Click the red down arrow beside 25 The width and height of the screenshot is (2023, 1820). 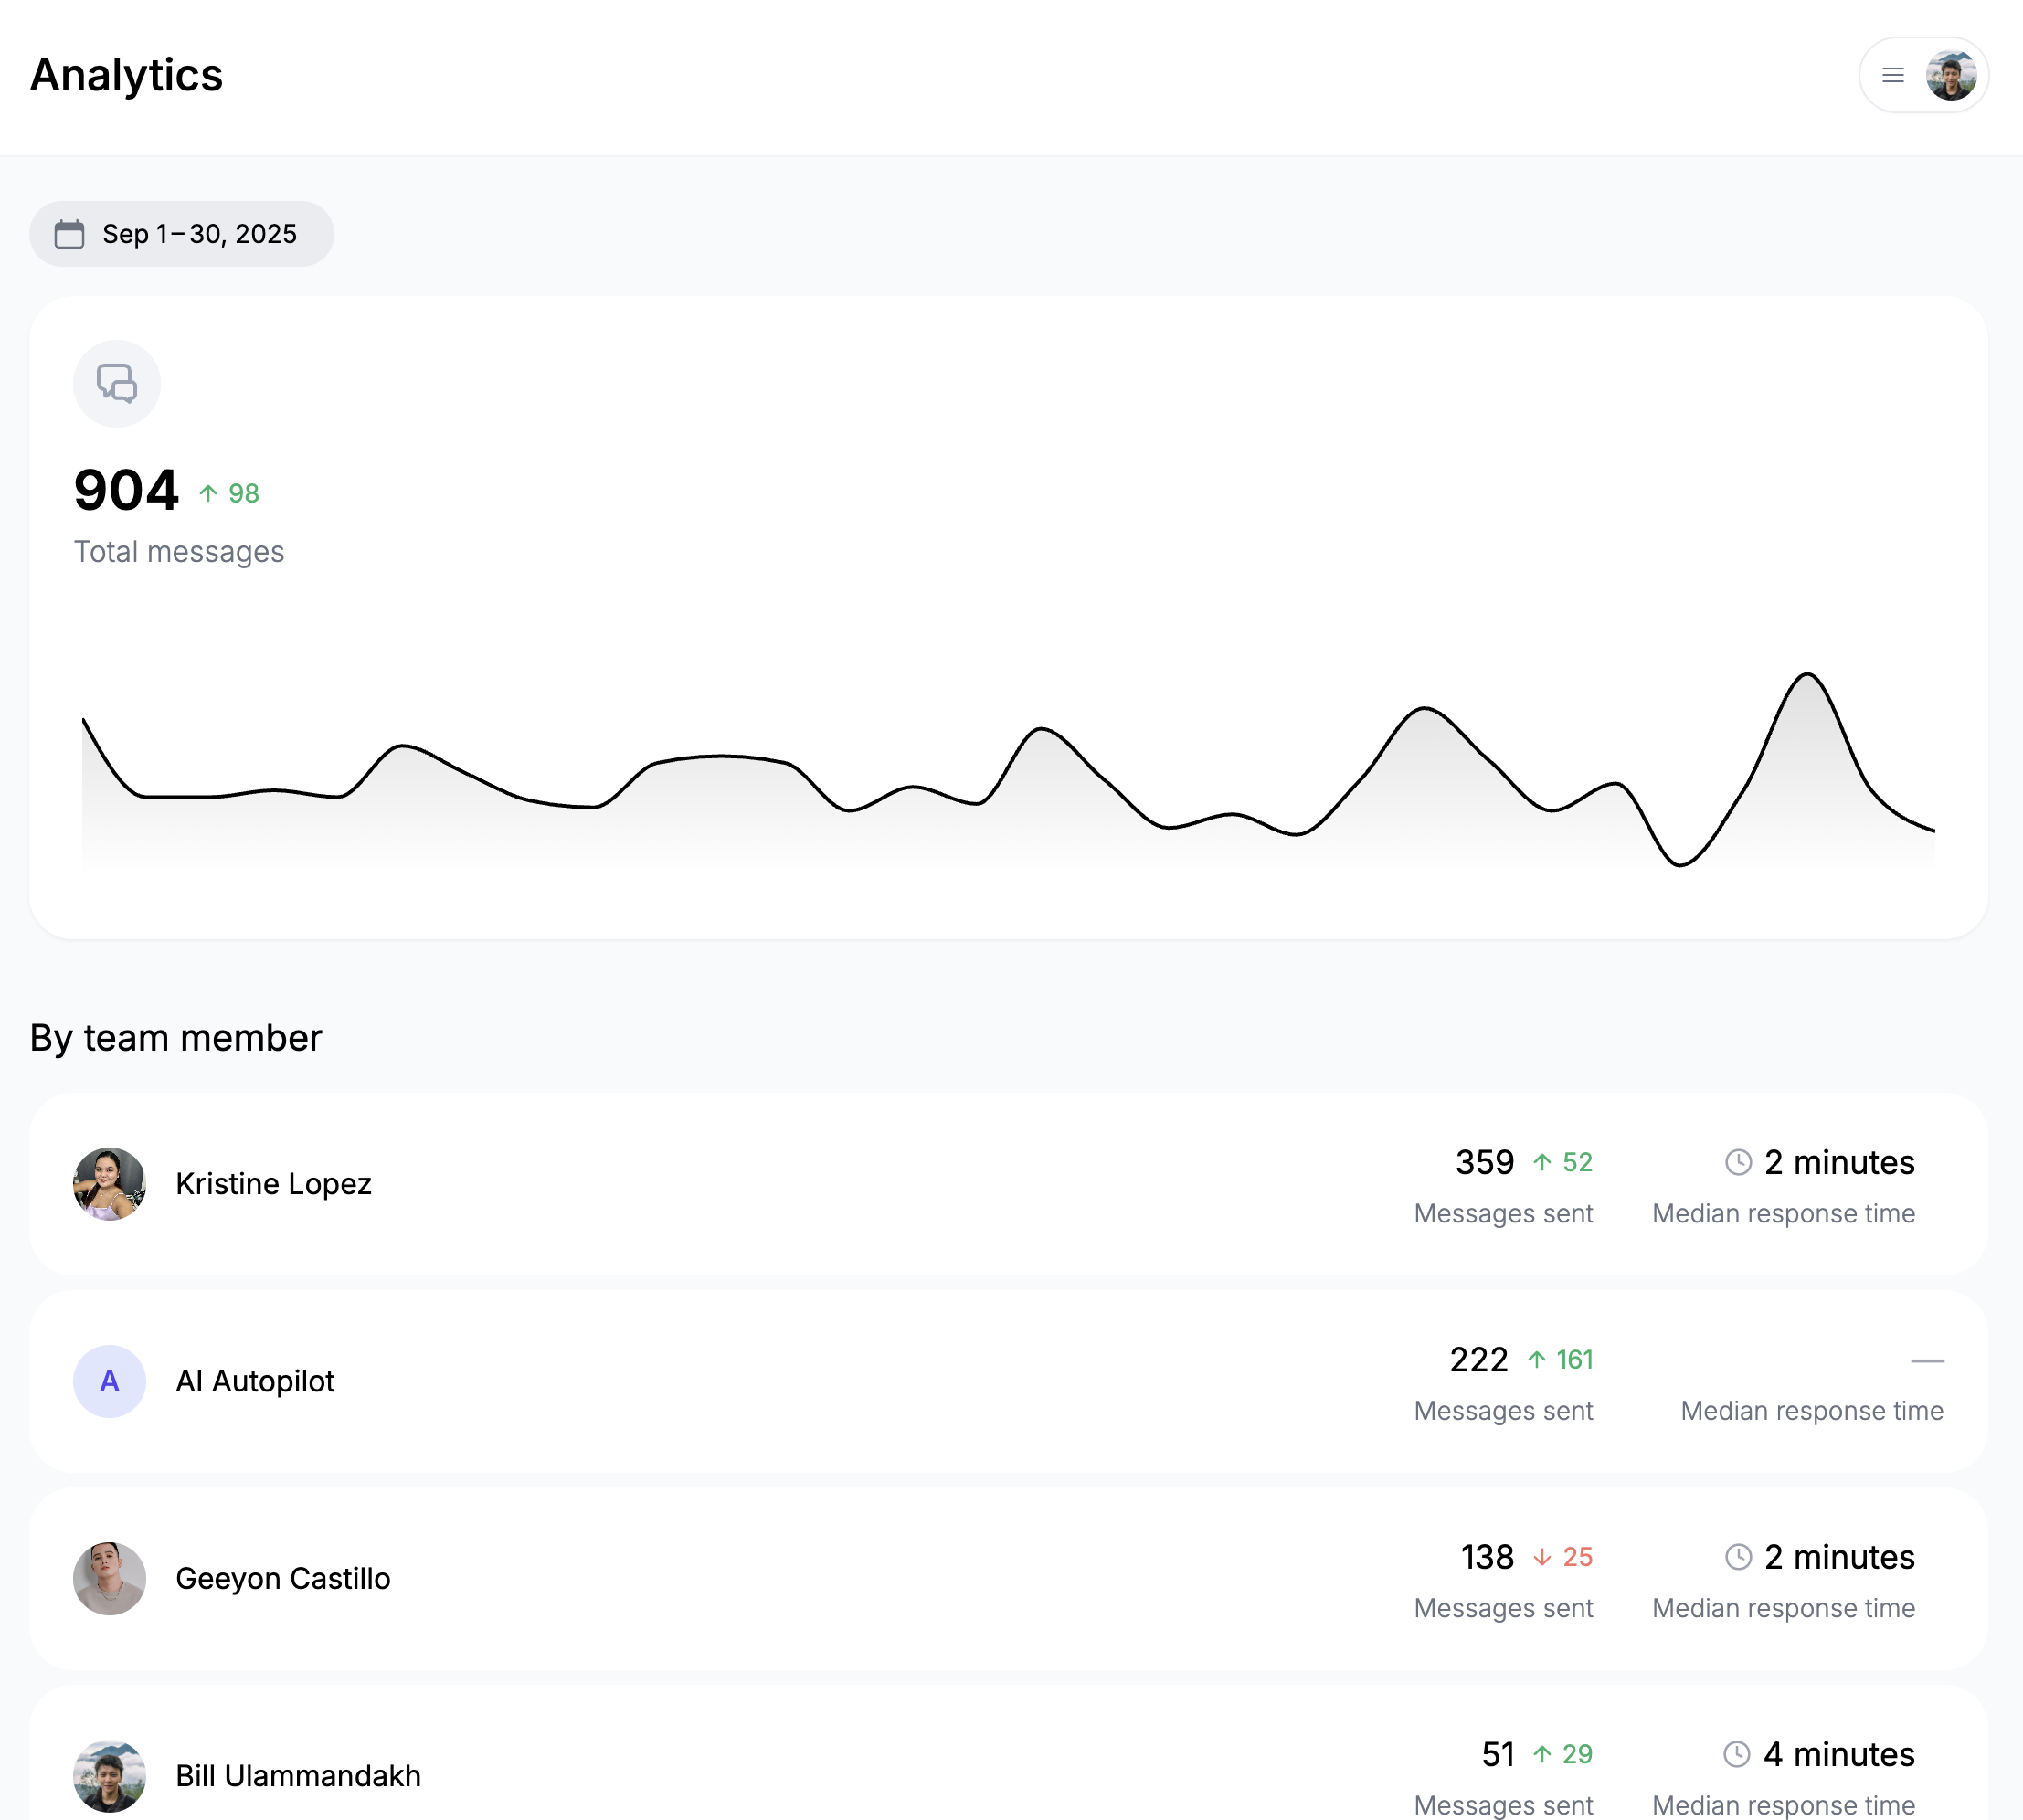[1542, 1557]
